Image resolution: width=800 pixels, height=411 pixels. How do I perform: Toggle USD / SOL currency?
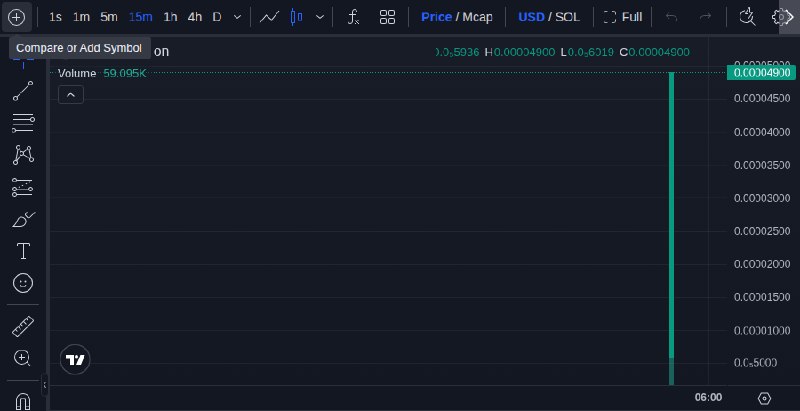coord(549,17)
